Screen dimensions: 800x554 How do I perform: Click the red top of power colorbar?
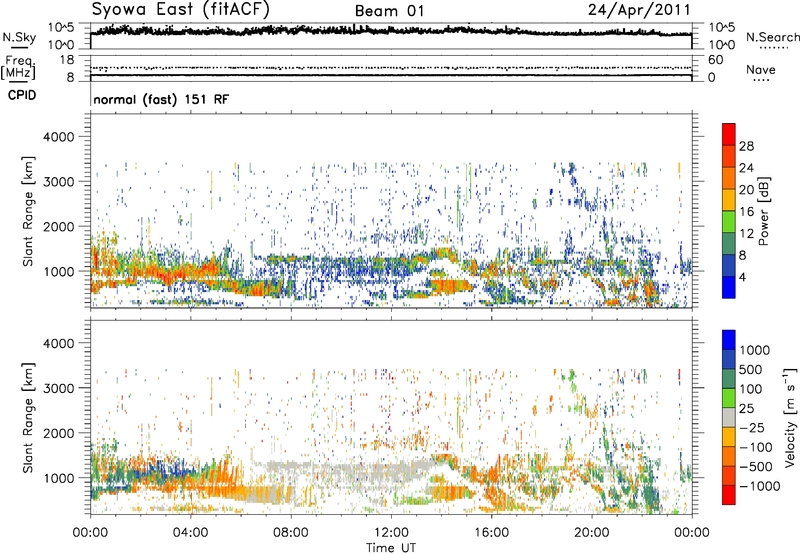click(729, 134)
